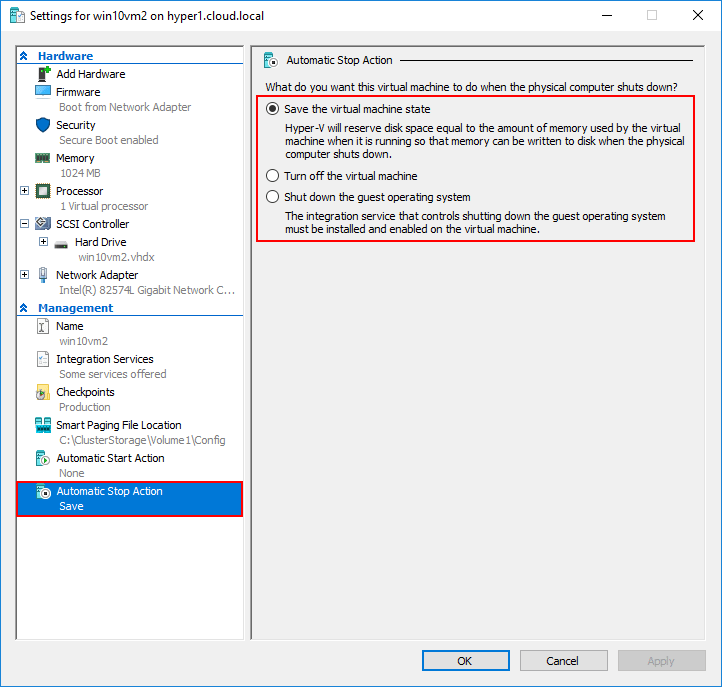Choose Shut down the guest operating system

(x=273, y=197)
